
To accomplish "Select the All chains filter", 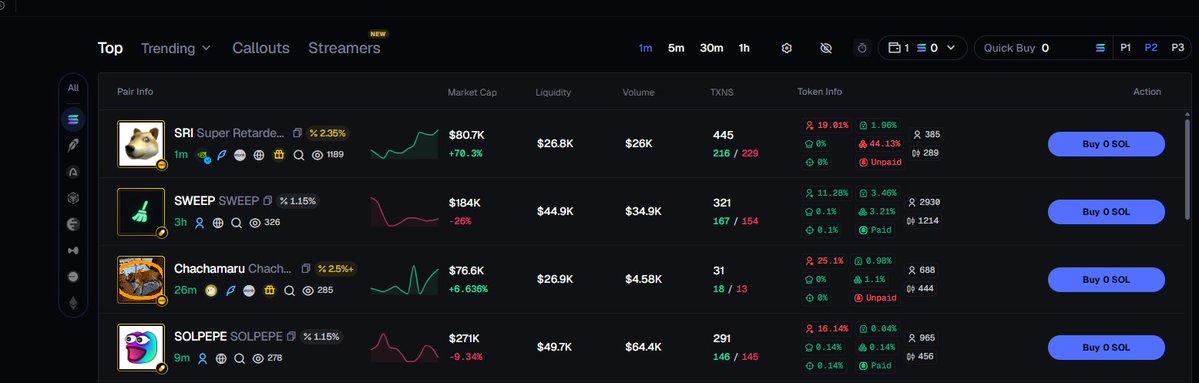I will point(73,88).
